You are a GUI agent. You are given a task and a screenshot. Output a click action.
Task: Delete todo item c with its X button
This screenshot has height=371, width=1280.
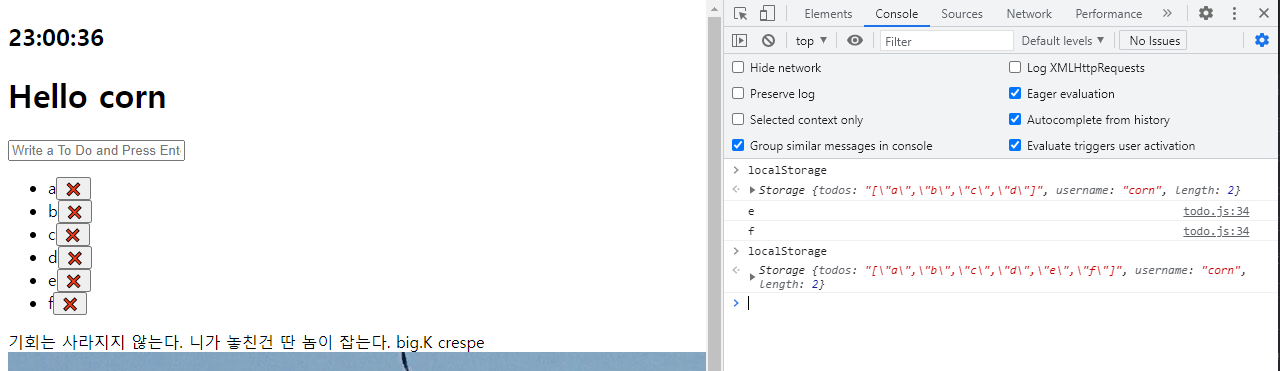pos(74,235)
